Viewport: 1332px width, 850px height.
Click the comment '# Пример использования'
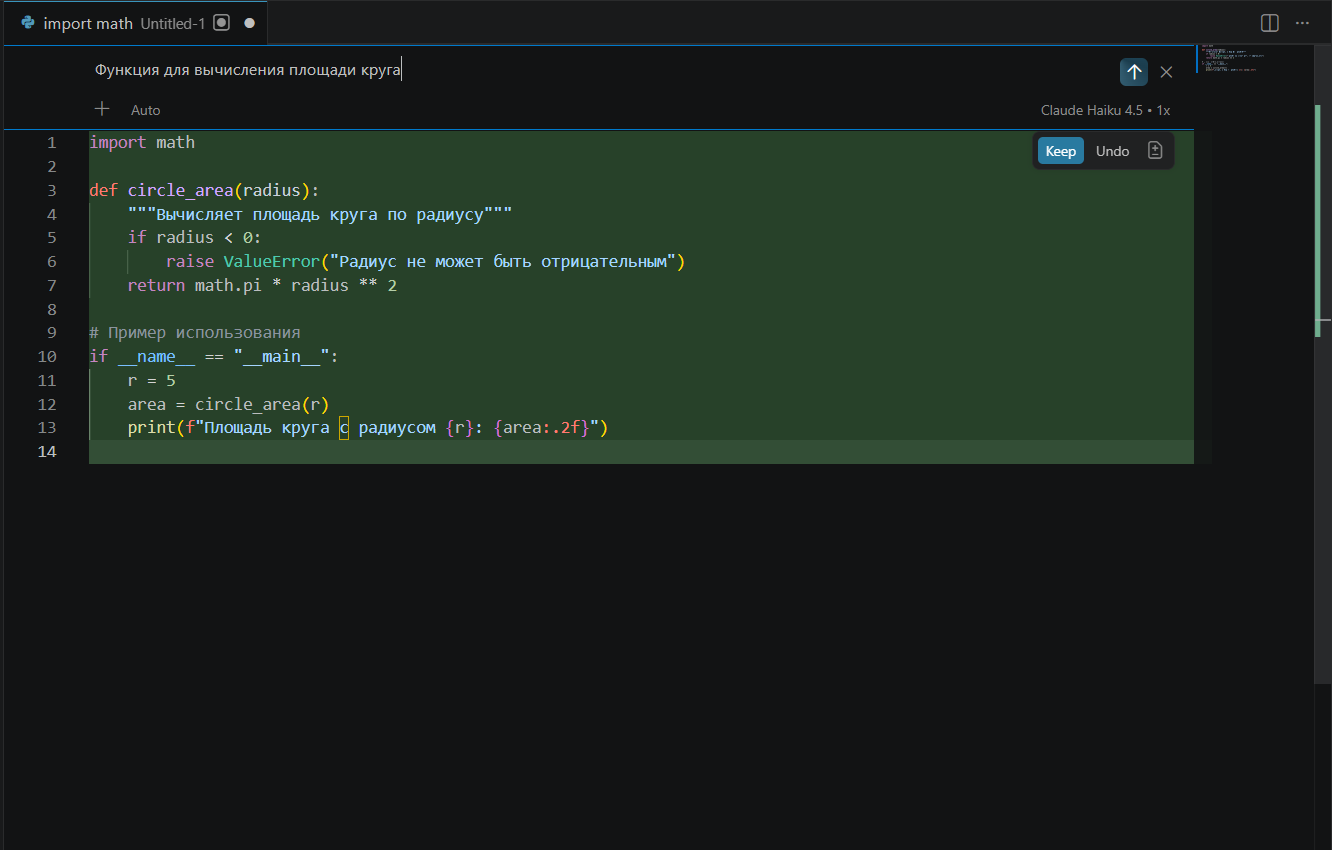[195, 333]
